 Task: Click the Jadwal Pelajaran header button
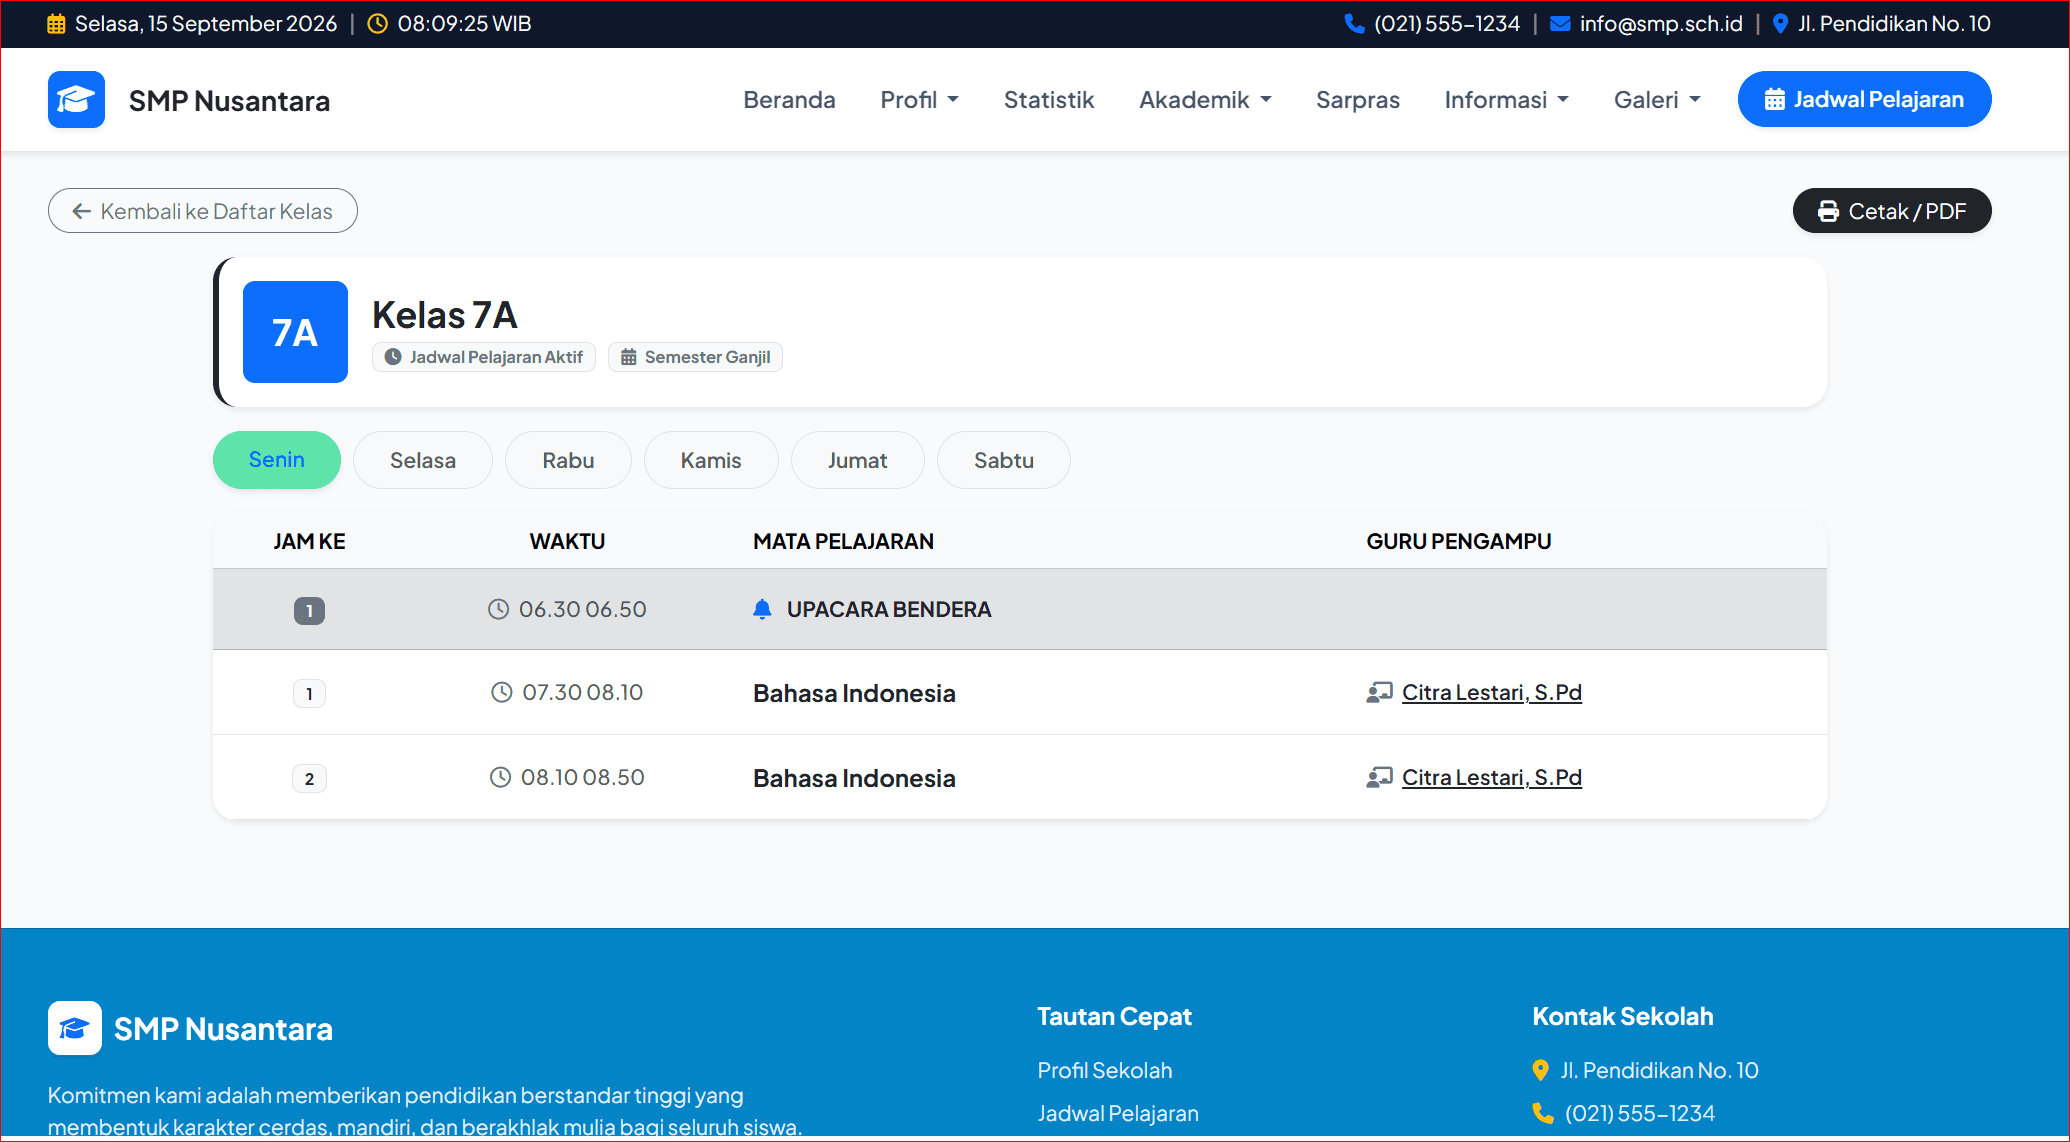pos(1865,99)
